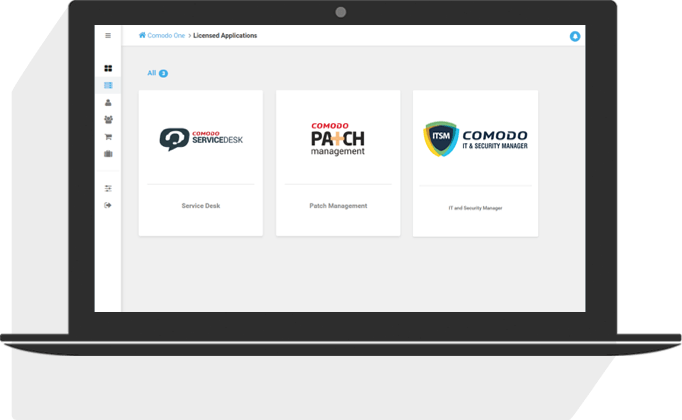Click the count badge next to All
Screen dimensions: 682x420
(163, 73)
